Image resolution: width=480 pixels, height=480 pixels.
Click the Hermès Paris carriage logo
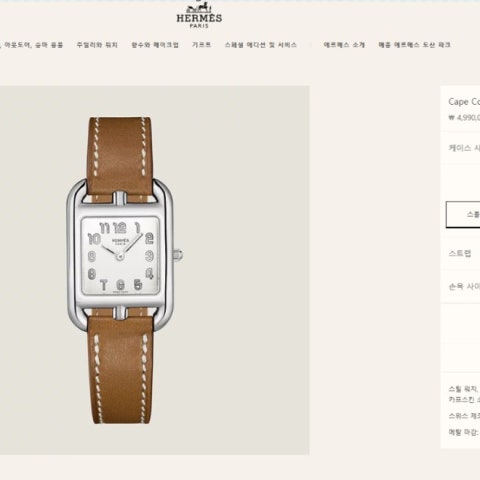click(199, 15)
